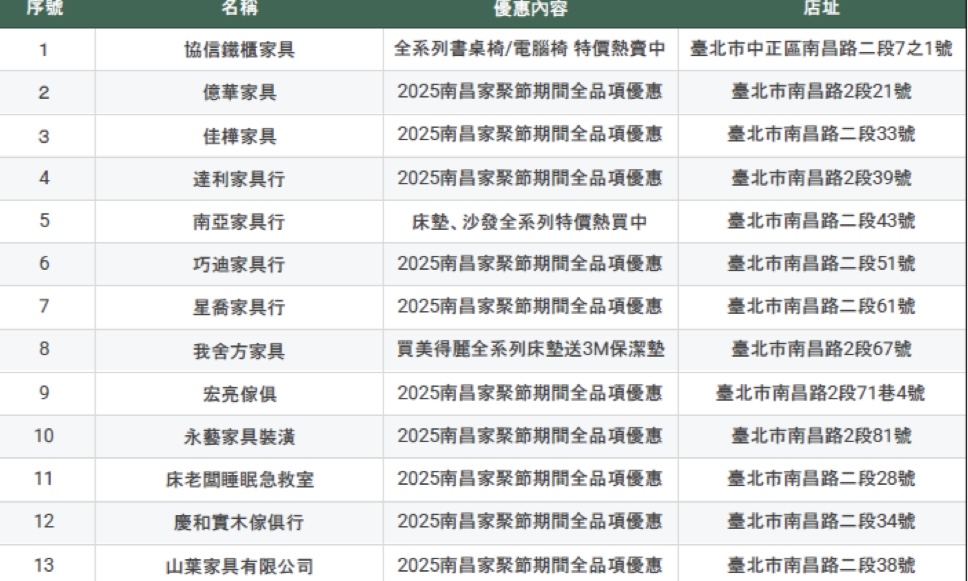Click the serial number 13 cell
The height and width of the screenshot is (581, 968).
pos(44,565)
